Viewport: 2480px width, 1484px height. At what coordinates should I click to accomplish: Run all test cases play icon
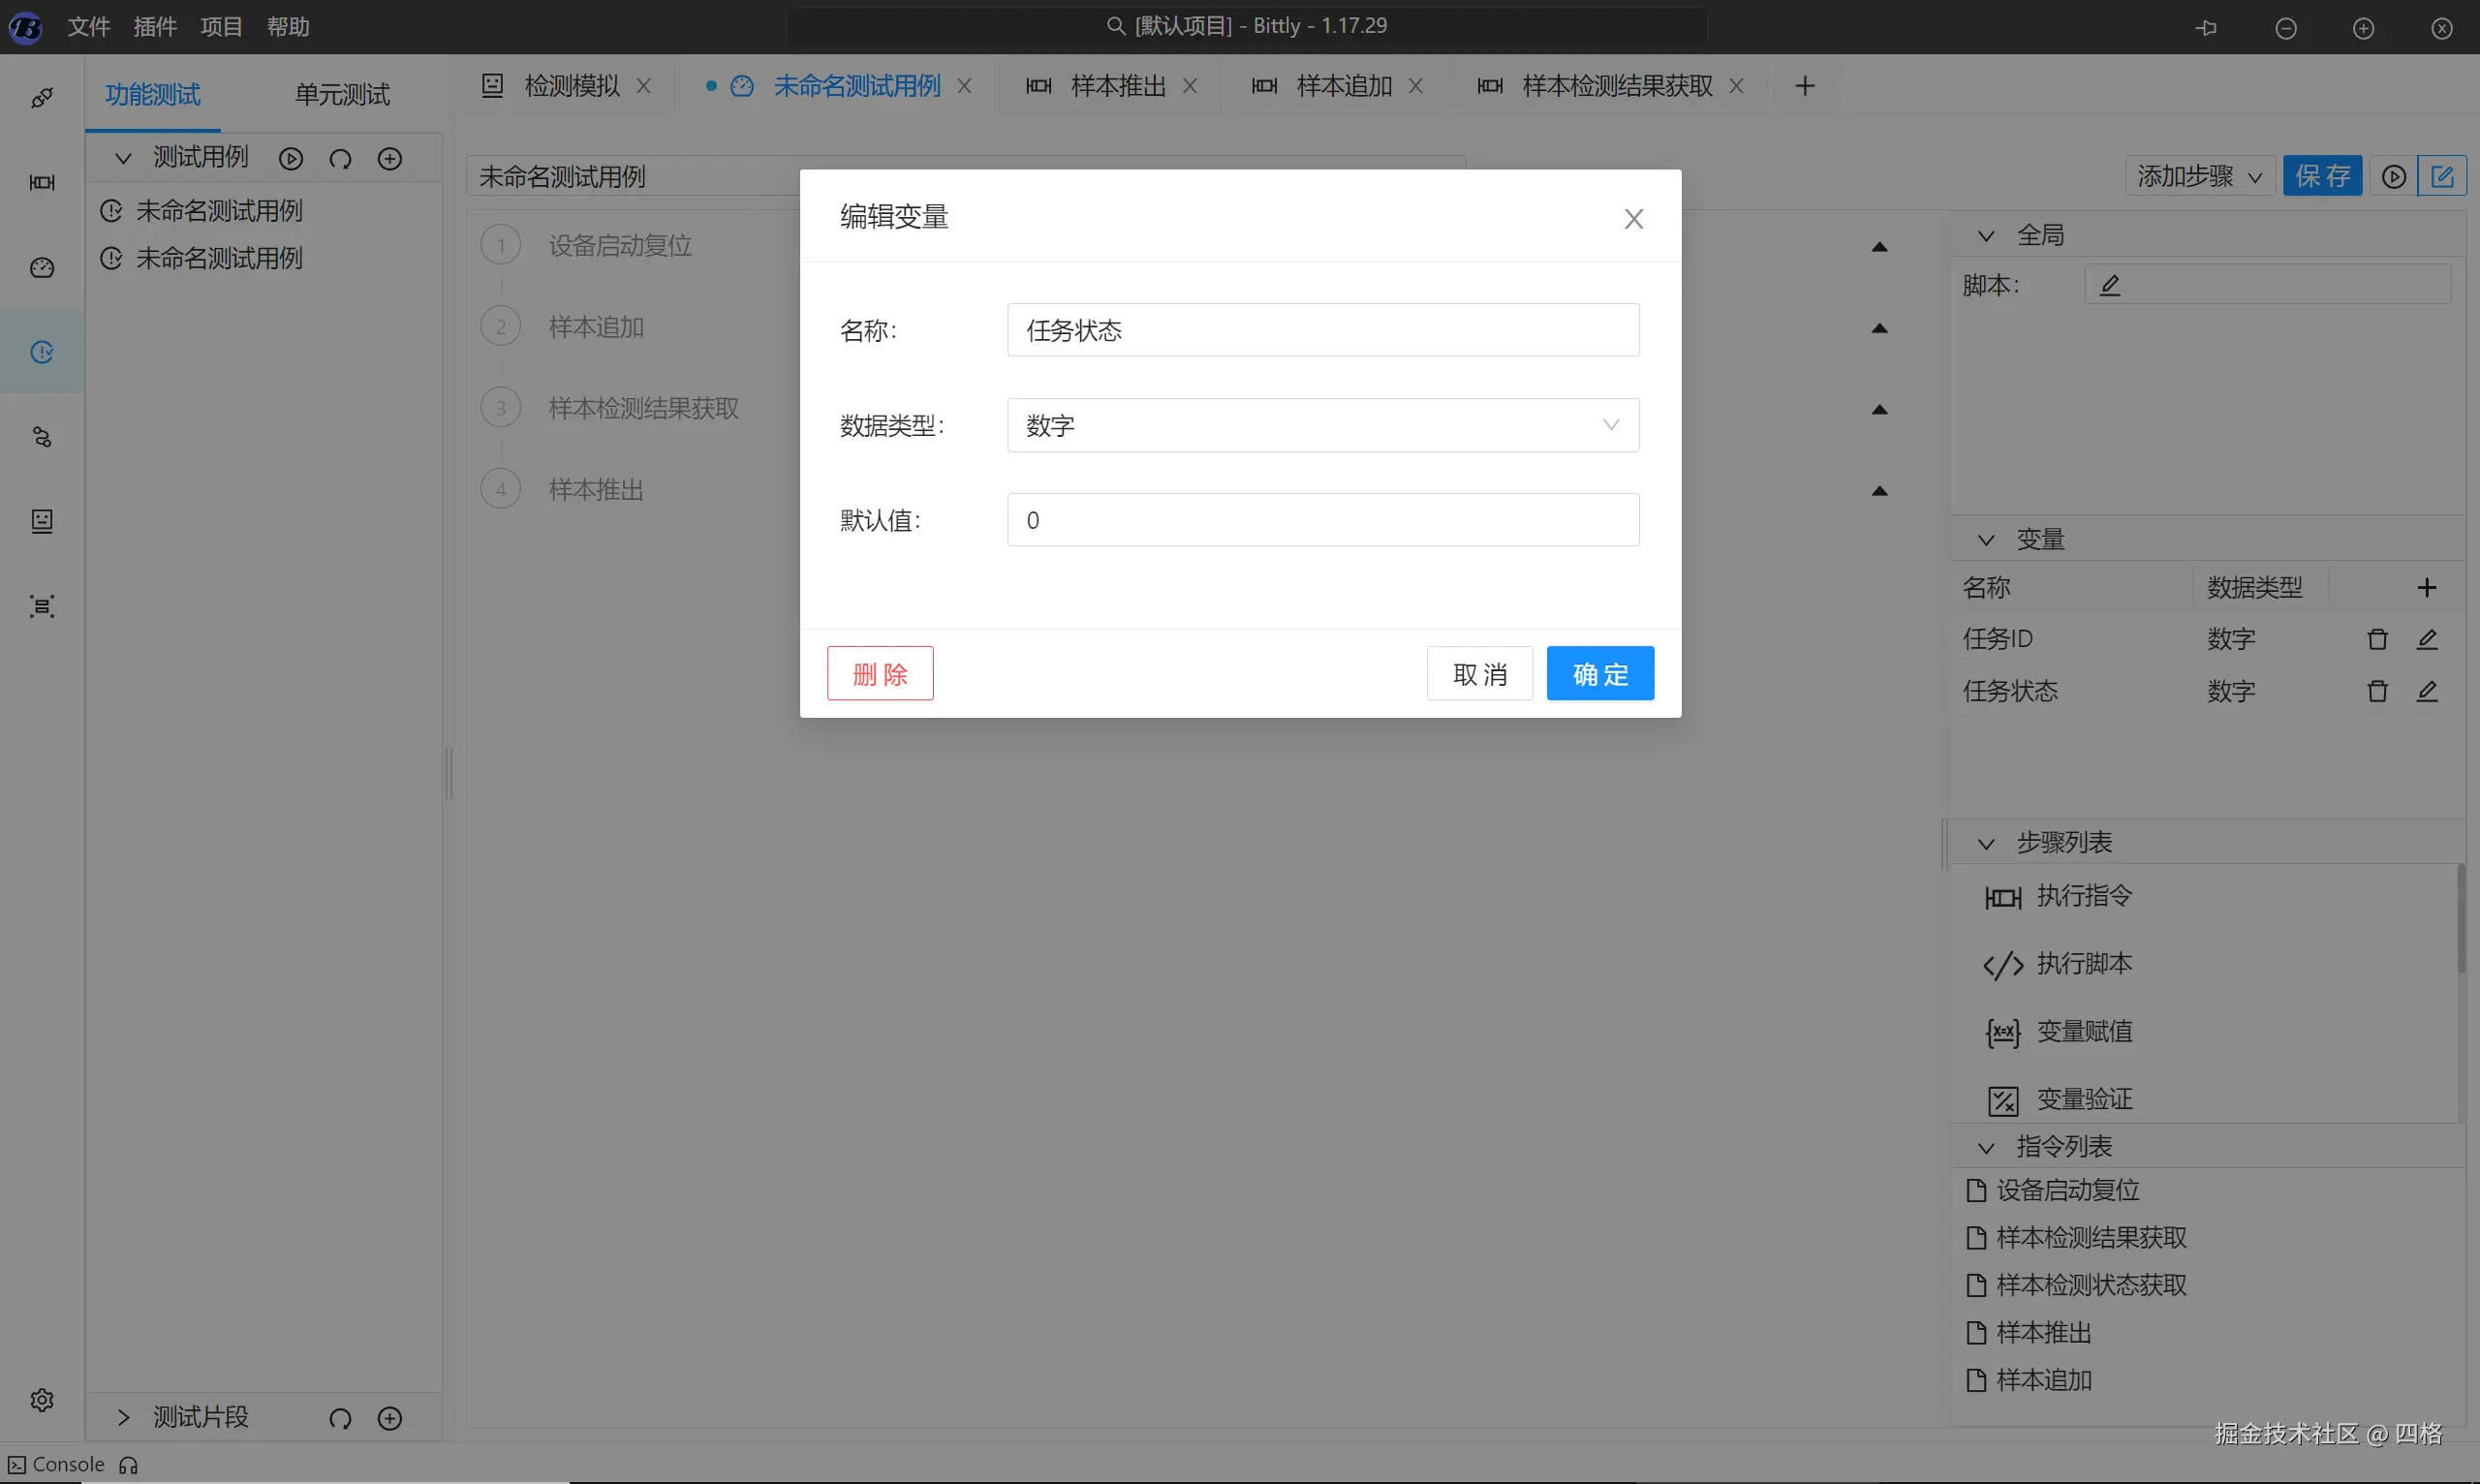[291, 158]
